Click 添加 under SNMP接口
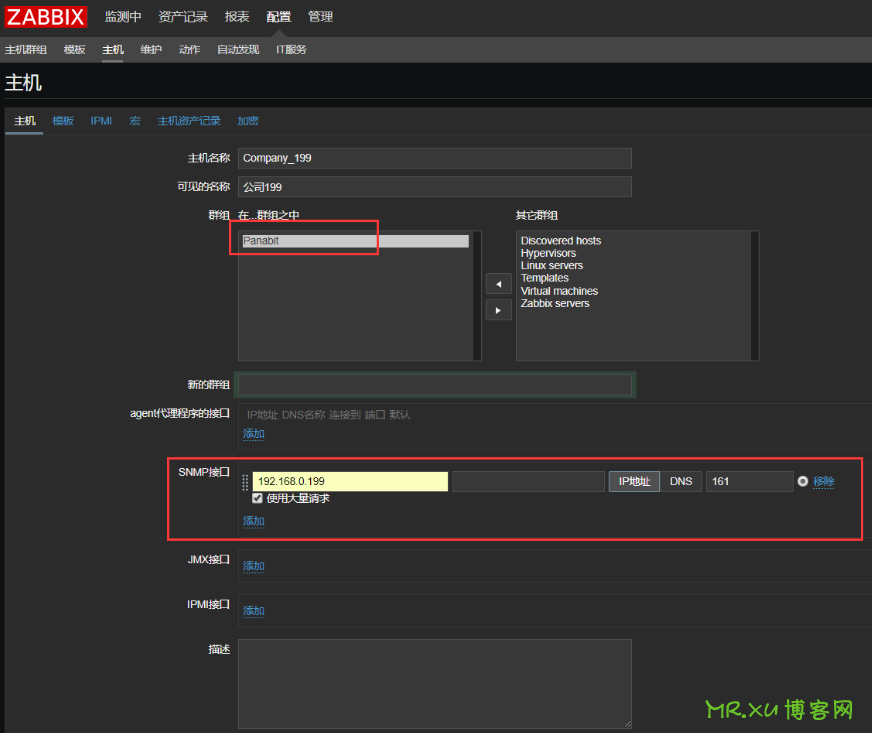 pyautogui.click(x=254, y=521)
